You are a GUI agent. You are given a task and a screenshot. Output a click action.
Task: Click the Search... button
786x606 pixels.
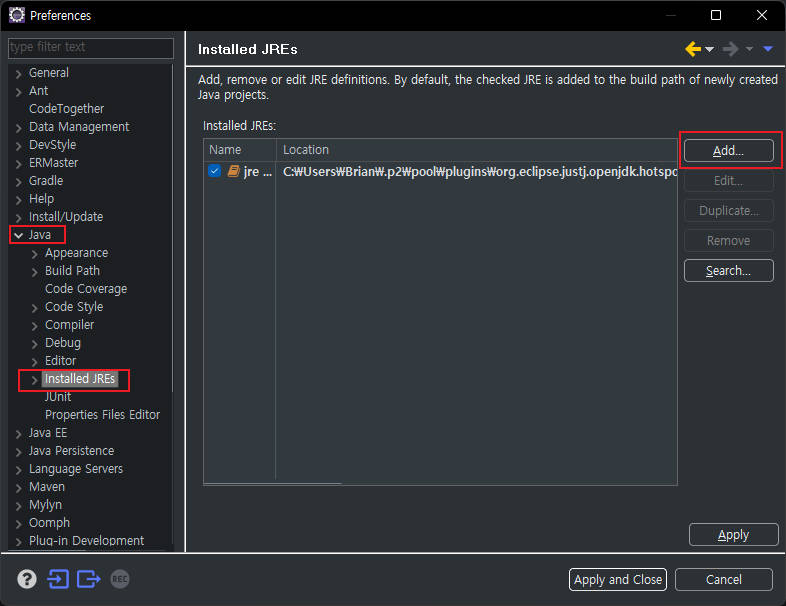(x=728, y=271)
